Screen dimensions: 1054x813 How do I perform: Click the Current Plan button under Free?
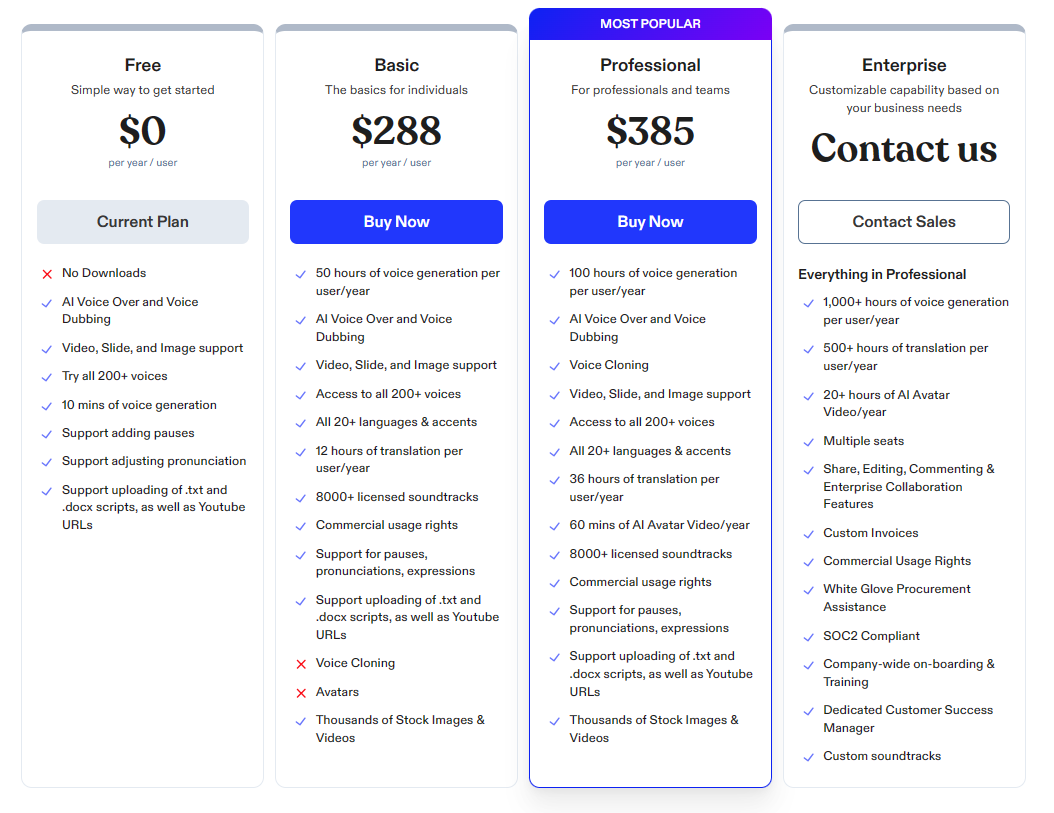(142, 221)
